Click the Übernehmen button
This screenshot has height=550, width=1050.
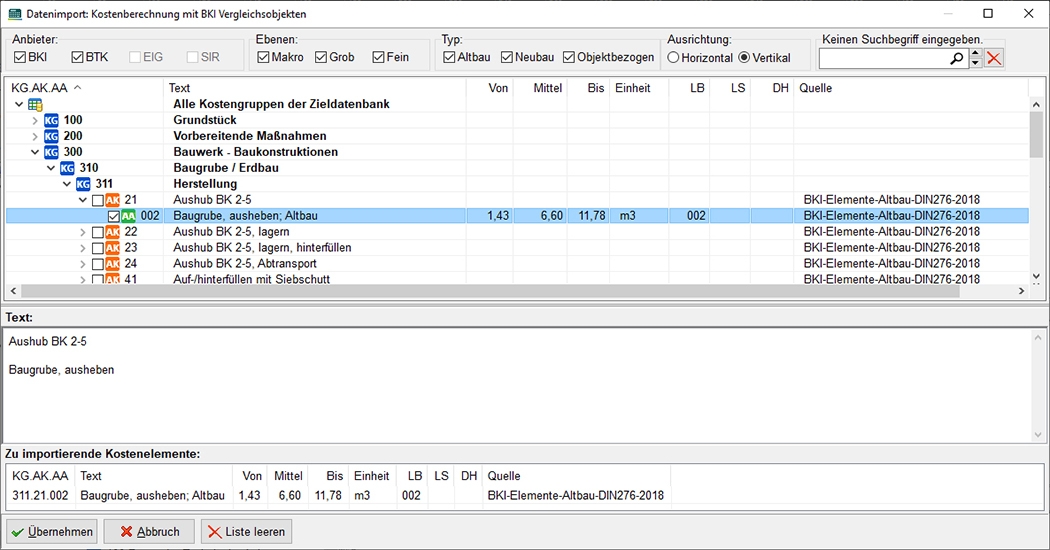[x=52, y=532]
